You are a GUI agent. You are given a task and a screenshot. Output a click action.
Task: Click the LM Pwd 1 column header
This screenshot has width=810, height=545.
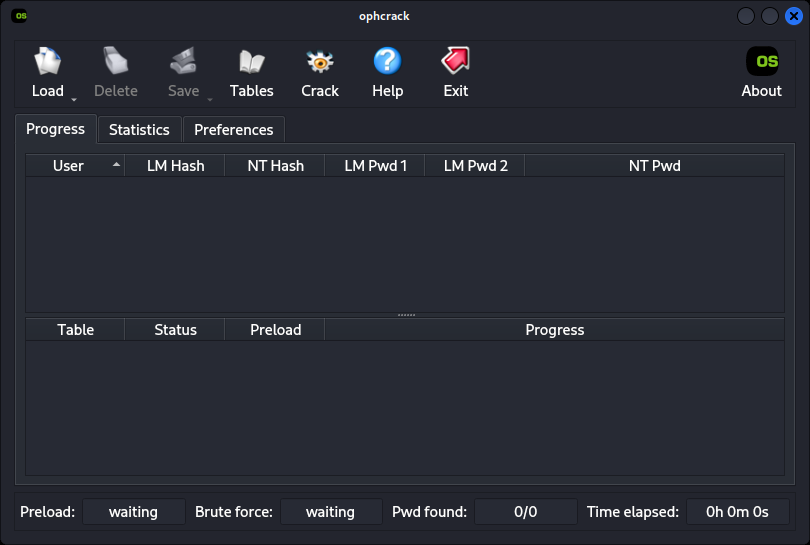coord(376,166)
